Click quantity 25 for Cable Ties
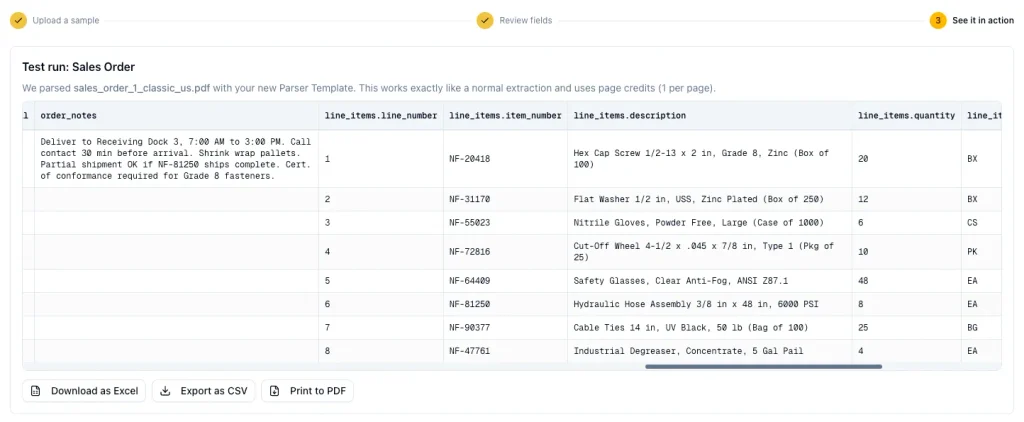This screenshot has width=1024, height=422. [x=906, y=328]
